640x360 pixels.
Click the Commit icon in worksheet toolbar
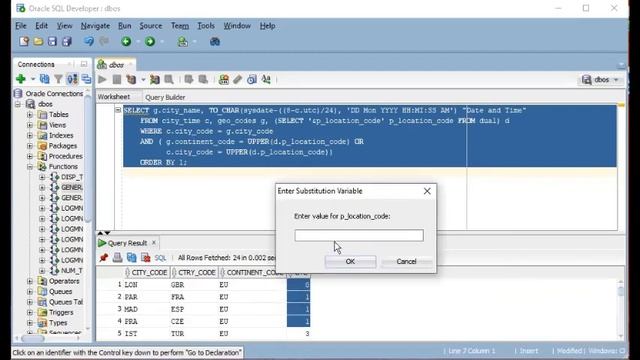(x=189, y=79)
